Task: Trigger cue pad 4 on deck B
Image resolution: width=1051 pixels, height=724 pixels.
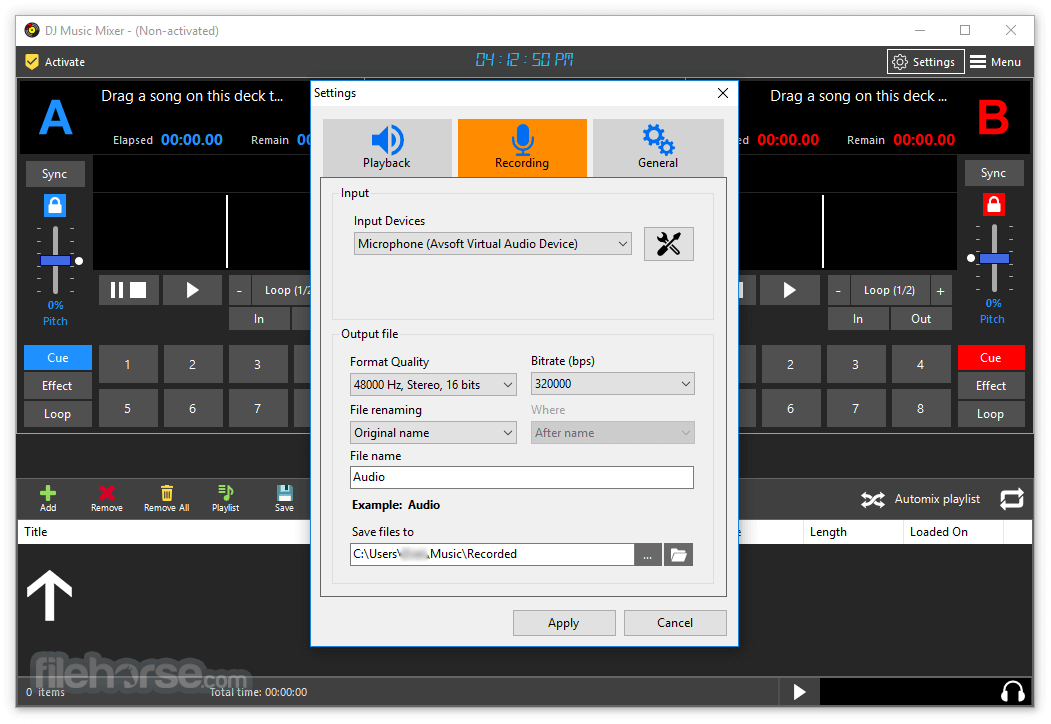Action: coord(920,365)
